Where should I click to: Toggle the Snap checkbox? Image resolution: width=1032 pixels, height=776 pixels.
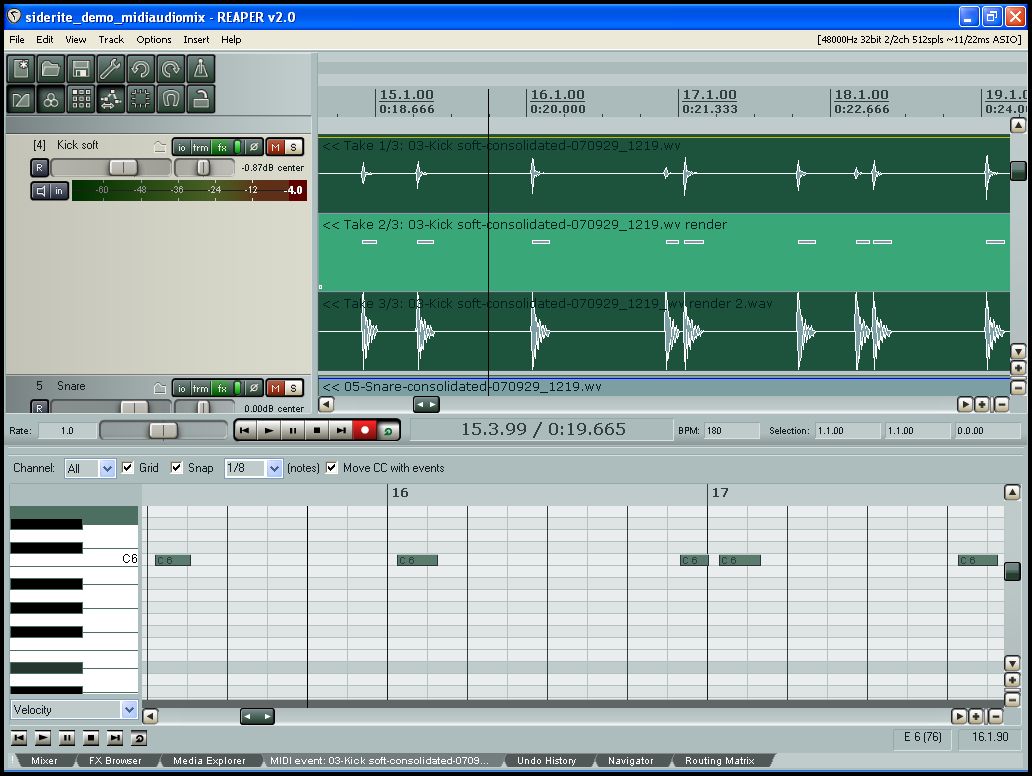point(176,468)
